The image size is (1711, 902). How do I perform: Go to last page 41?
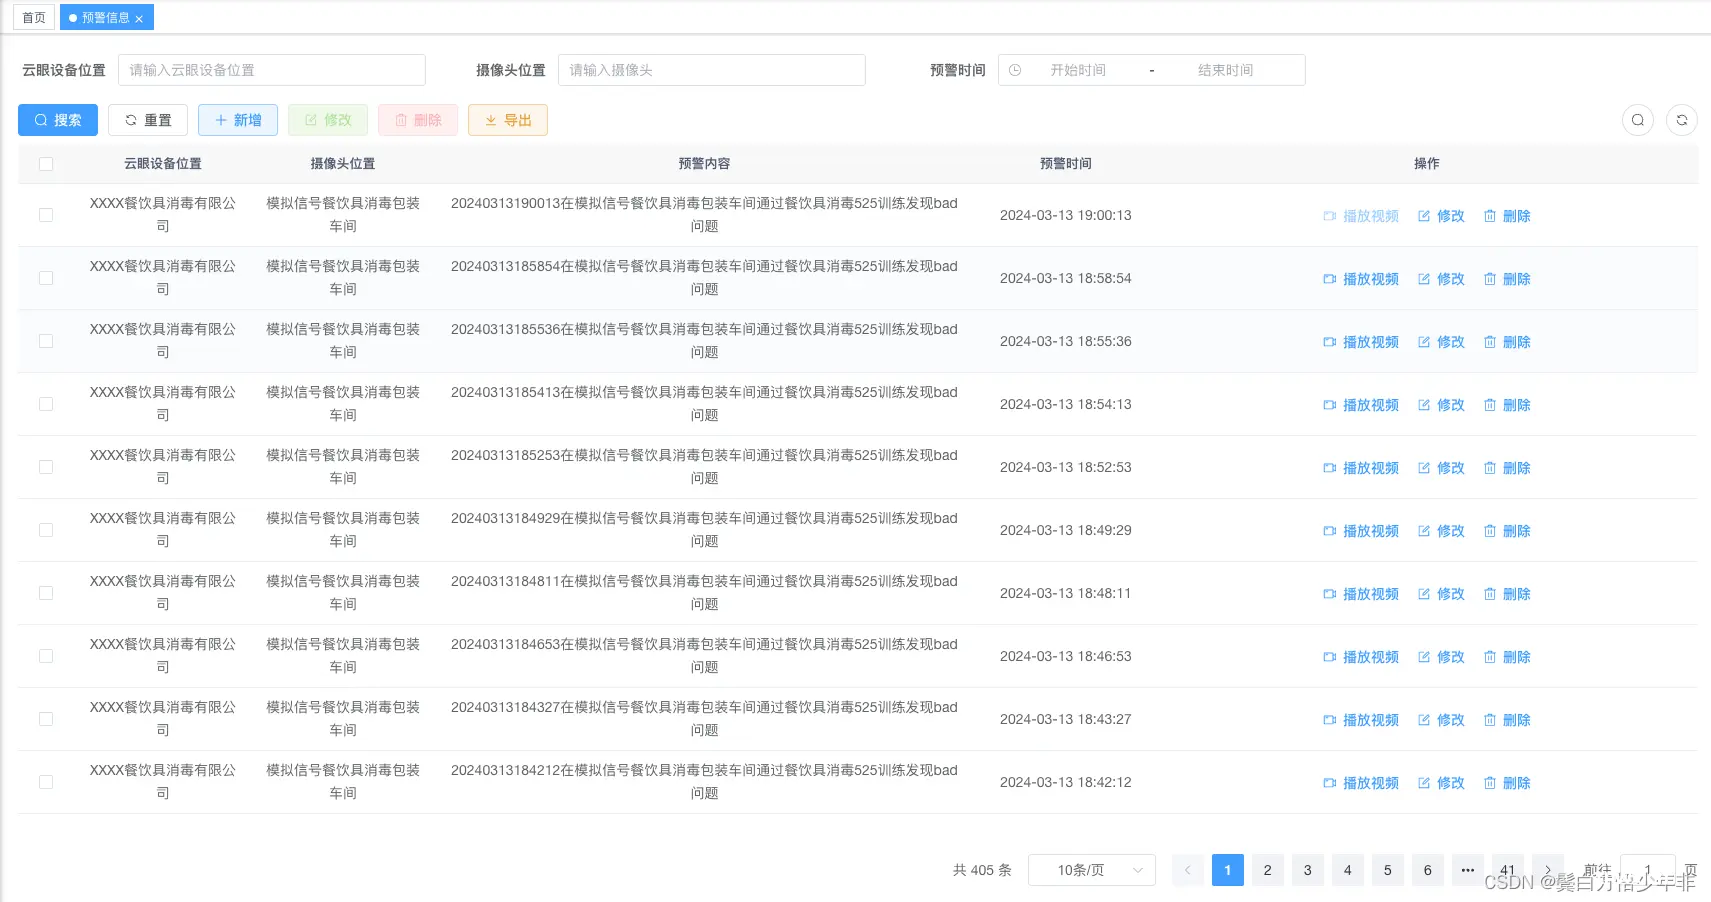1508,870
